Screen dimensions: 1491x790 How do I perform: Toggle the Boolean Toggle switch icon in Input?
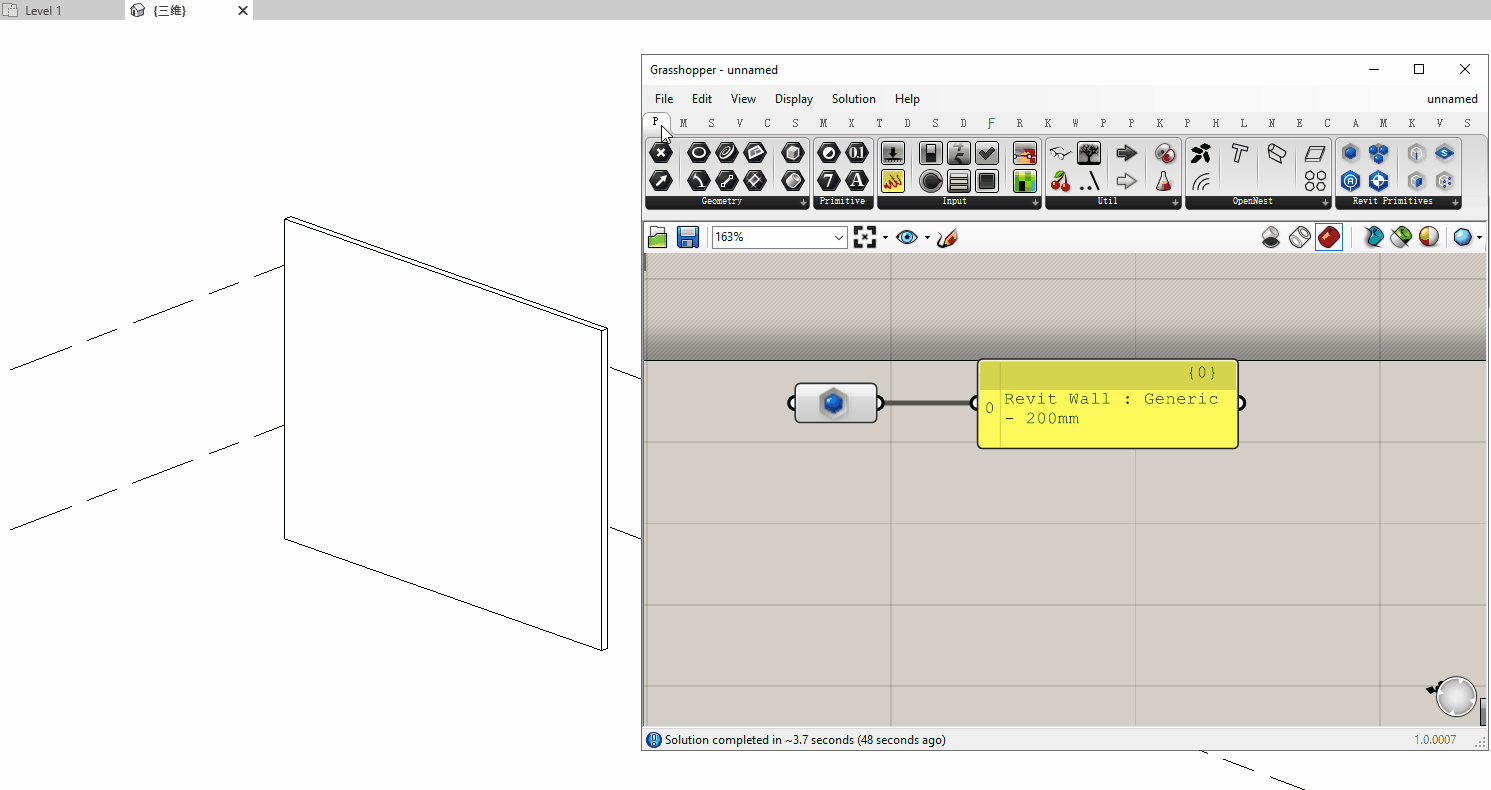click(931, 153)
